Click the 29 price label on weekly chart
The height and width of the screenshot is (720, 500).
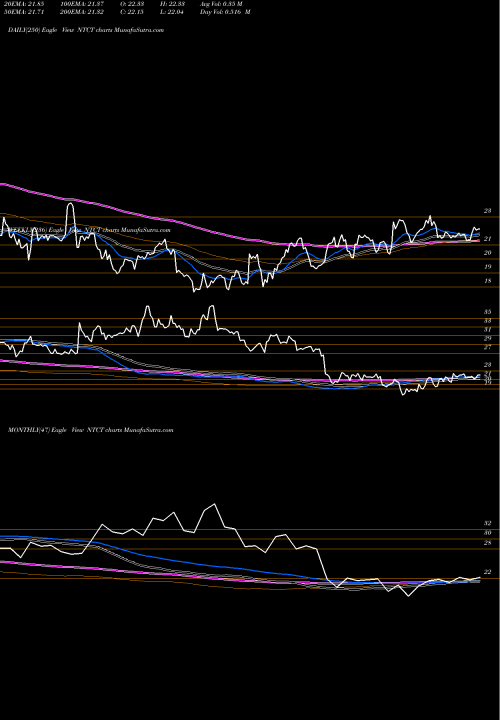coord(488,339)
